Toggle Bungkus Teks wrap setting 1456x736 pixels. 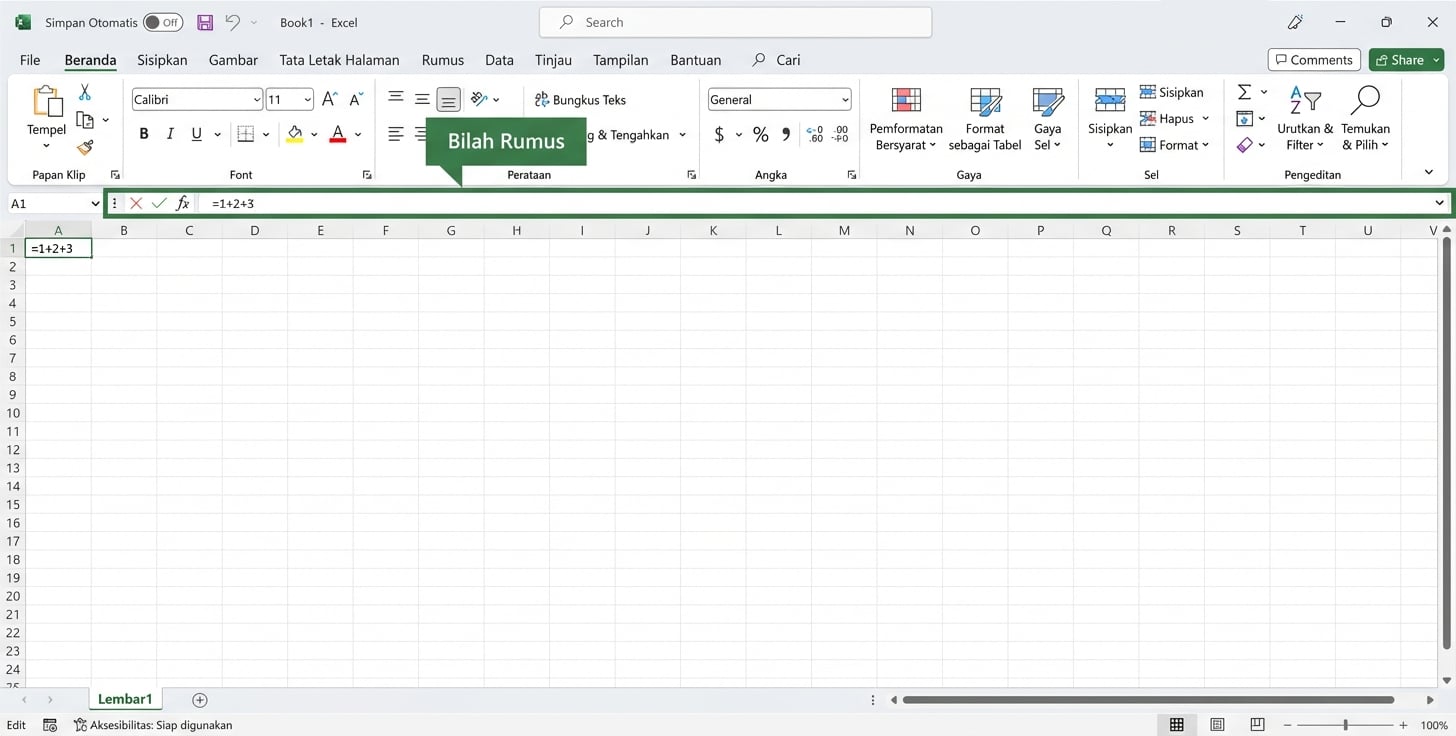580,100
